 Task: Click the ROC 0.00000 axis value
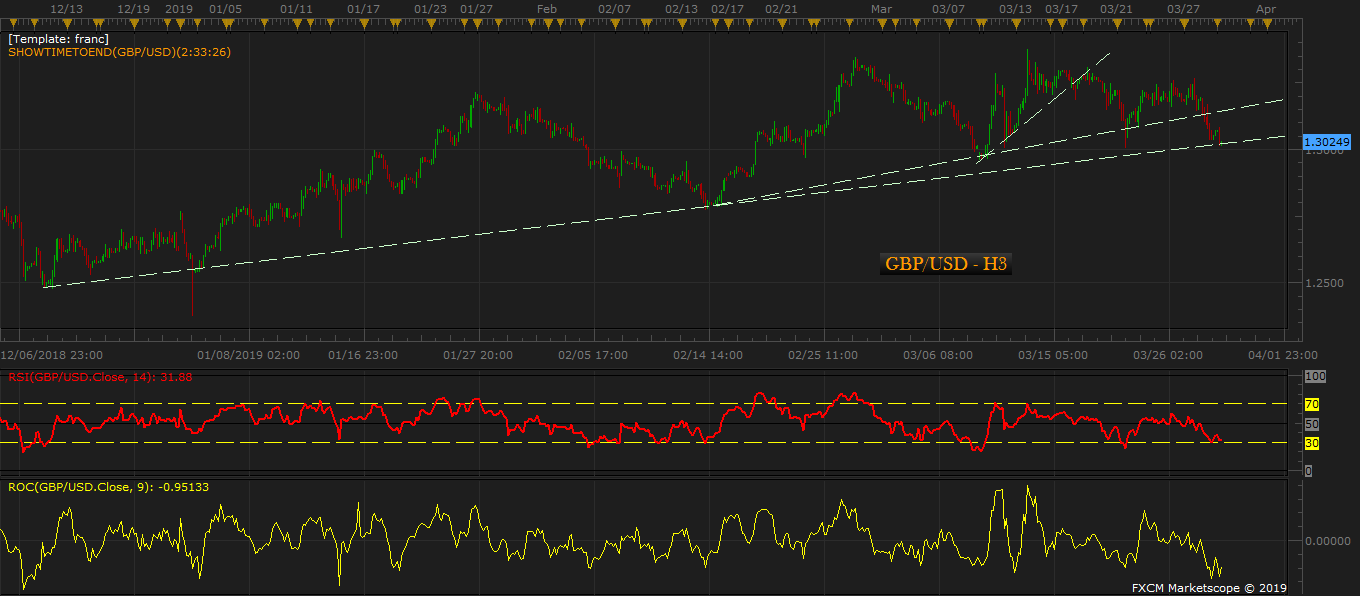click(1328, 541)
